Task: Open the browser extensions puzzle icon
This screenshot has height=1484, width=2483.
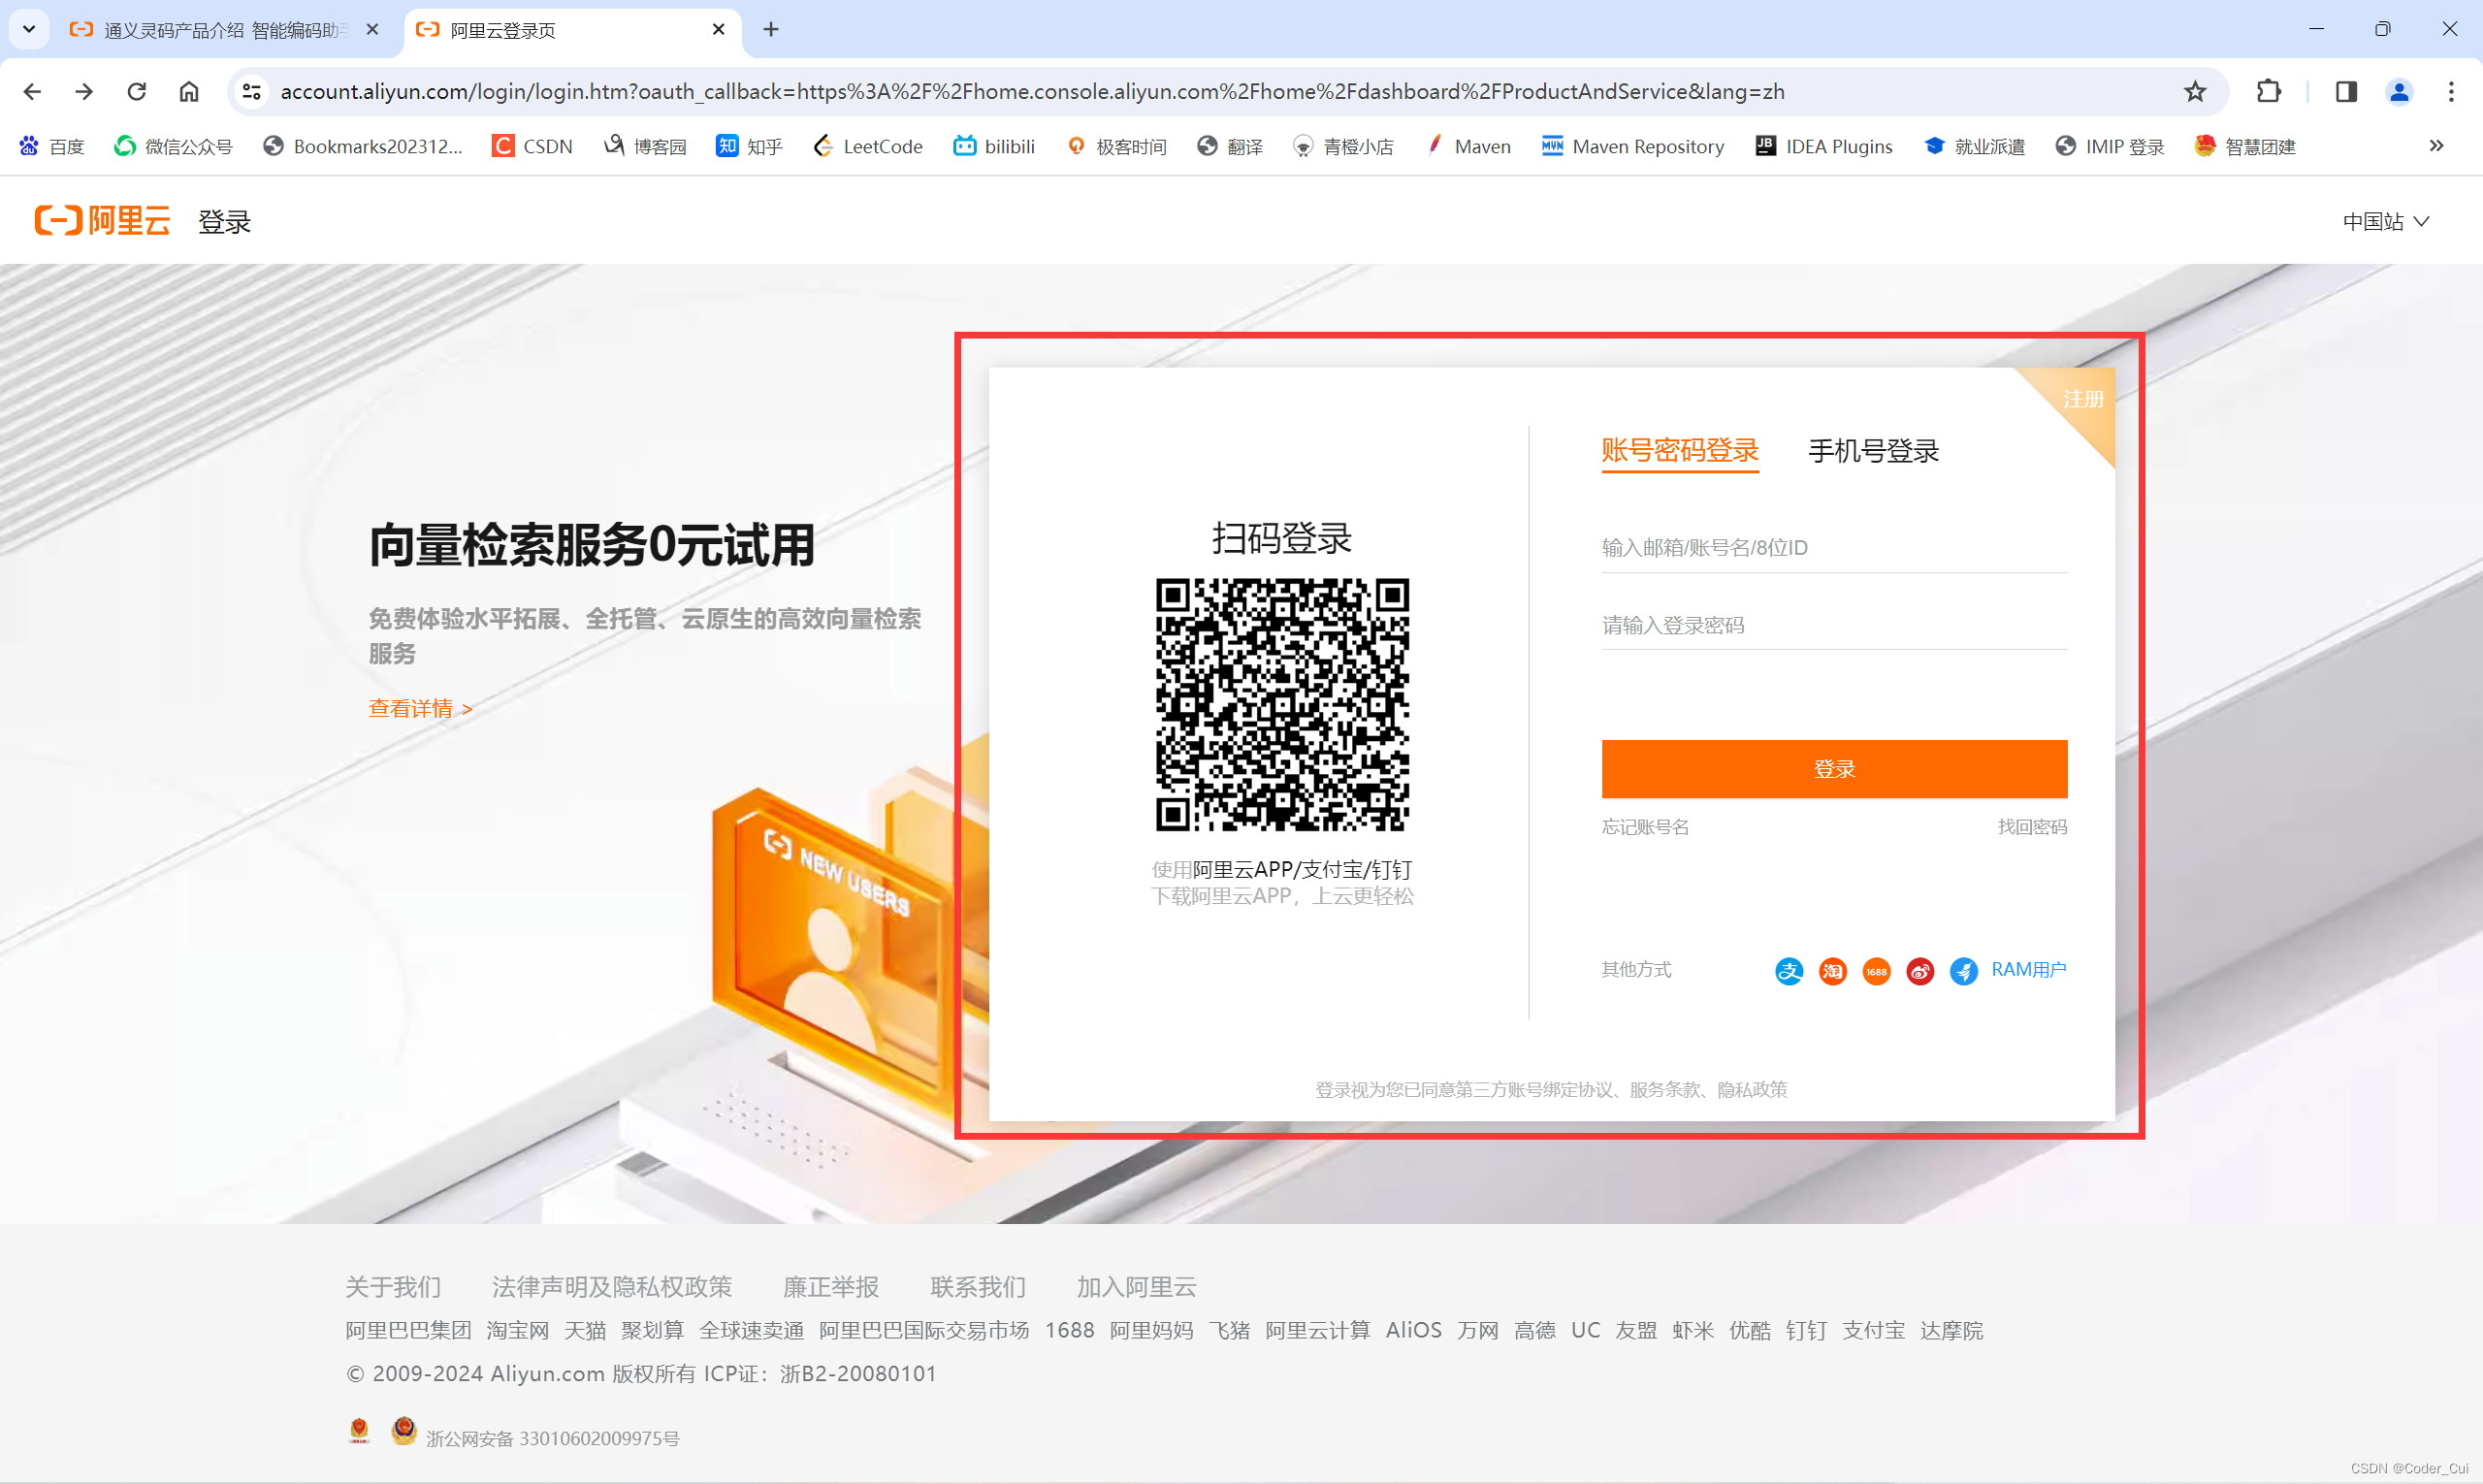Action: pos(2268,92)
